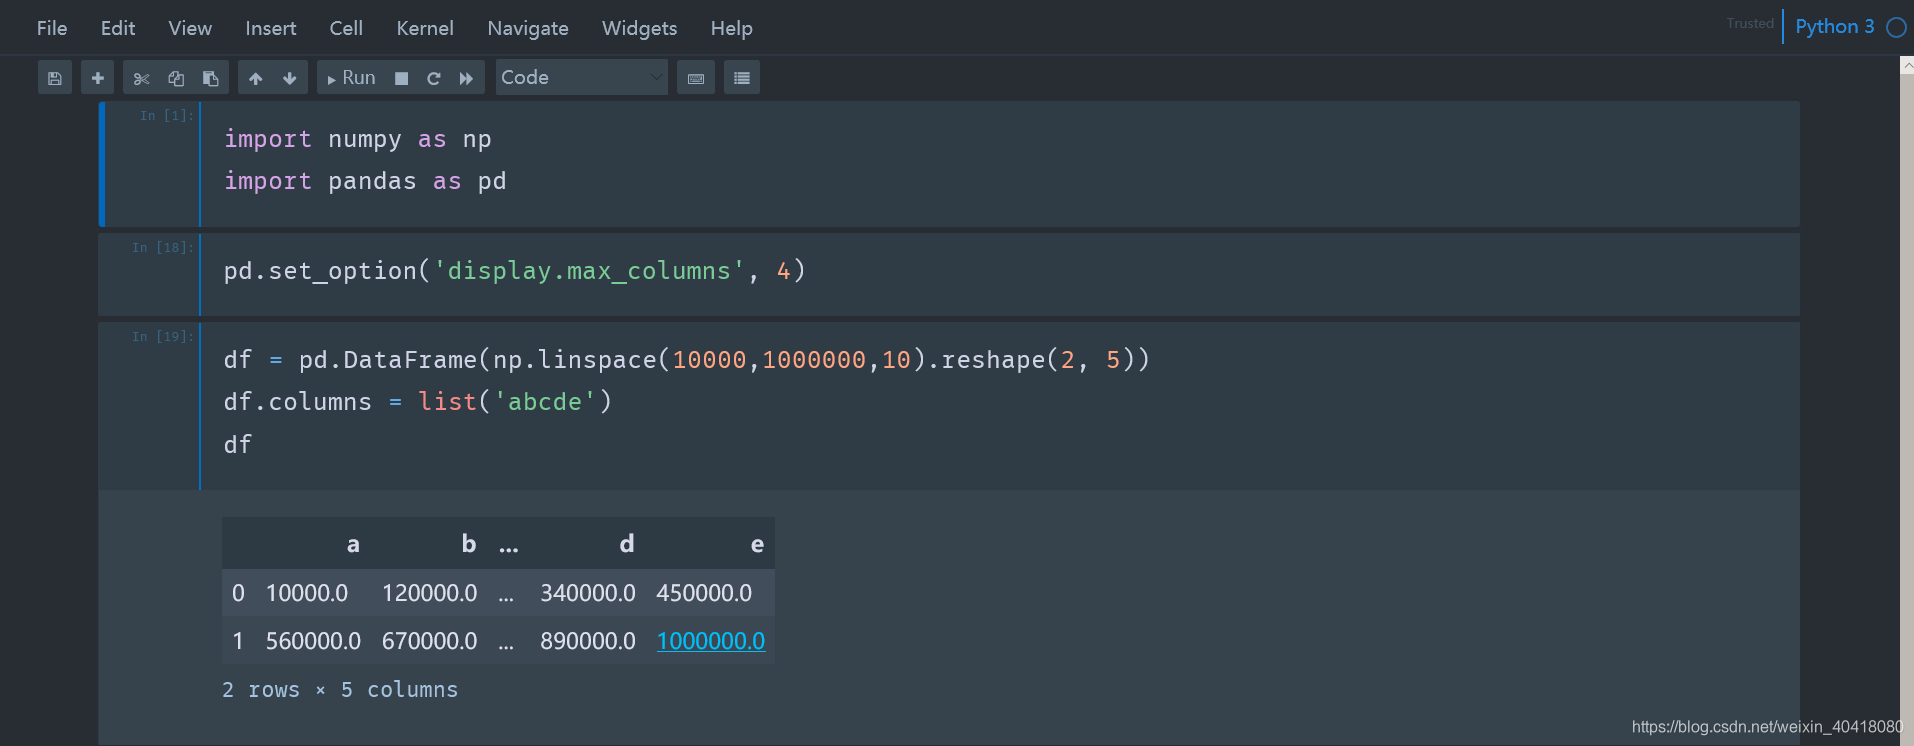
Task: Click into the import numpy code cell
Action: (998, 163)
